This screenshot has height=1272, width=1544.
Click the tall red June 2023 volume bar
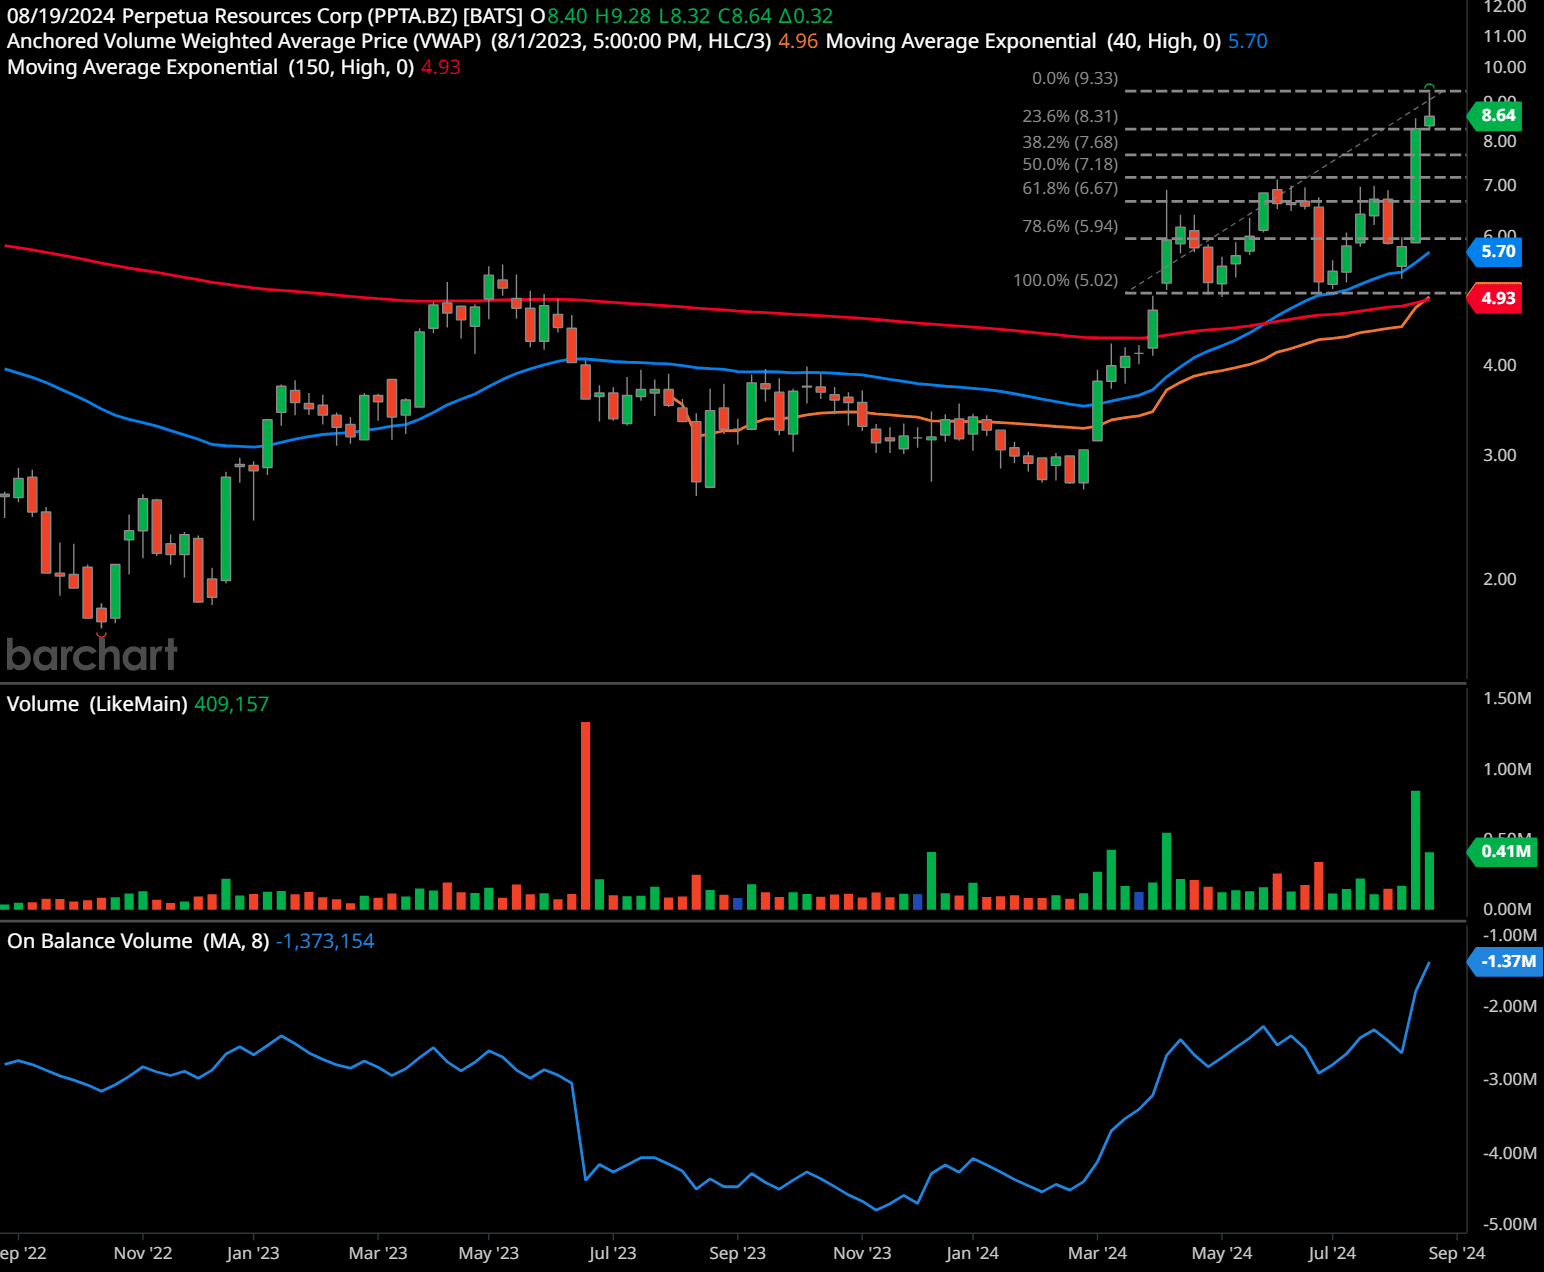(585, 815)
